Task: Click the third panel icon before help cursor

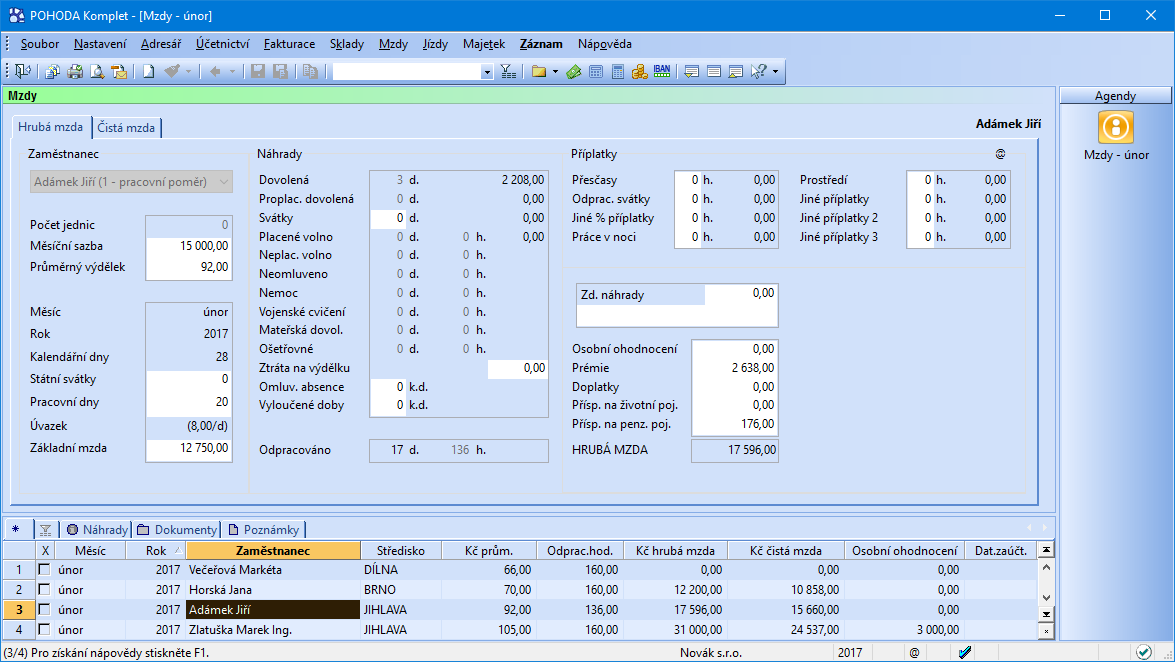Action: 736,71
